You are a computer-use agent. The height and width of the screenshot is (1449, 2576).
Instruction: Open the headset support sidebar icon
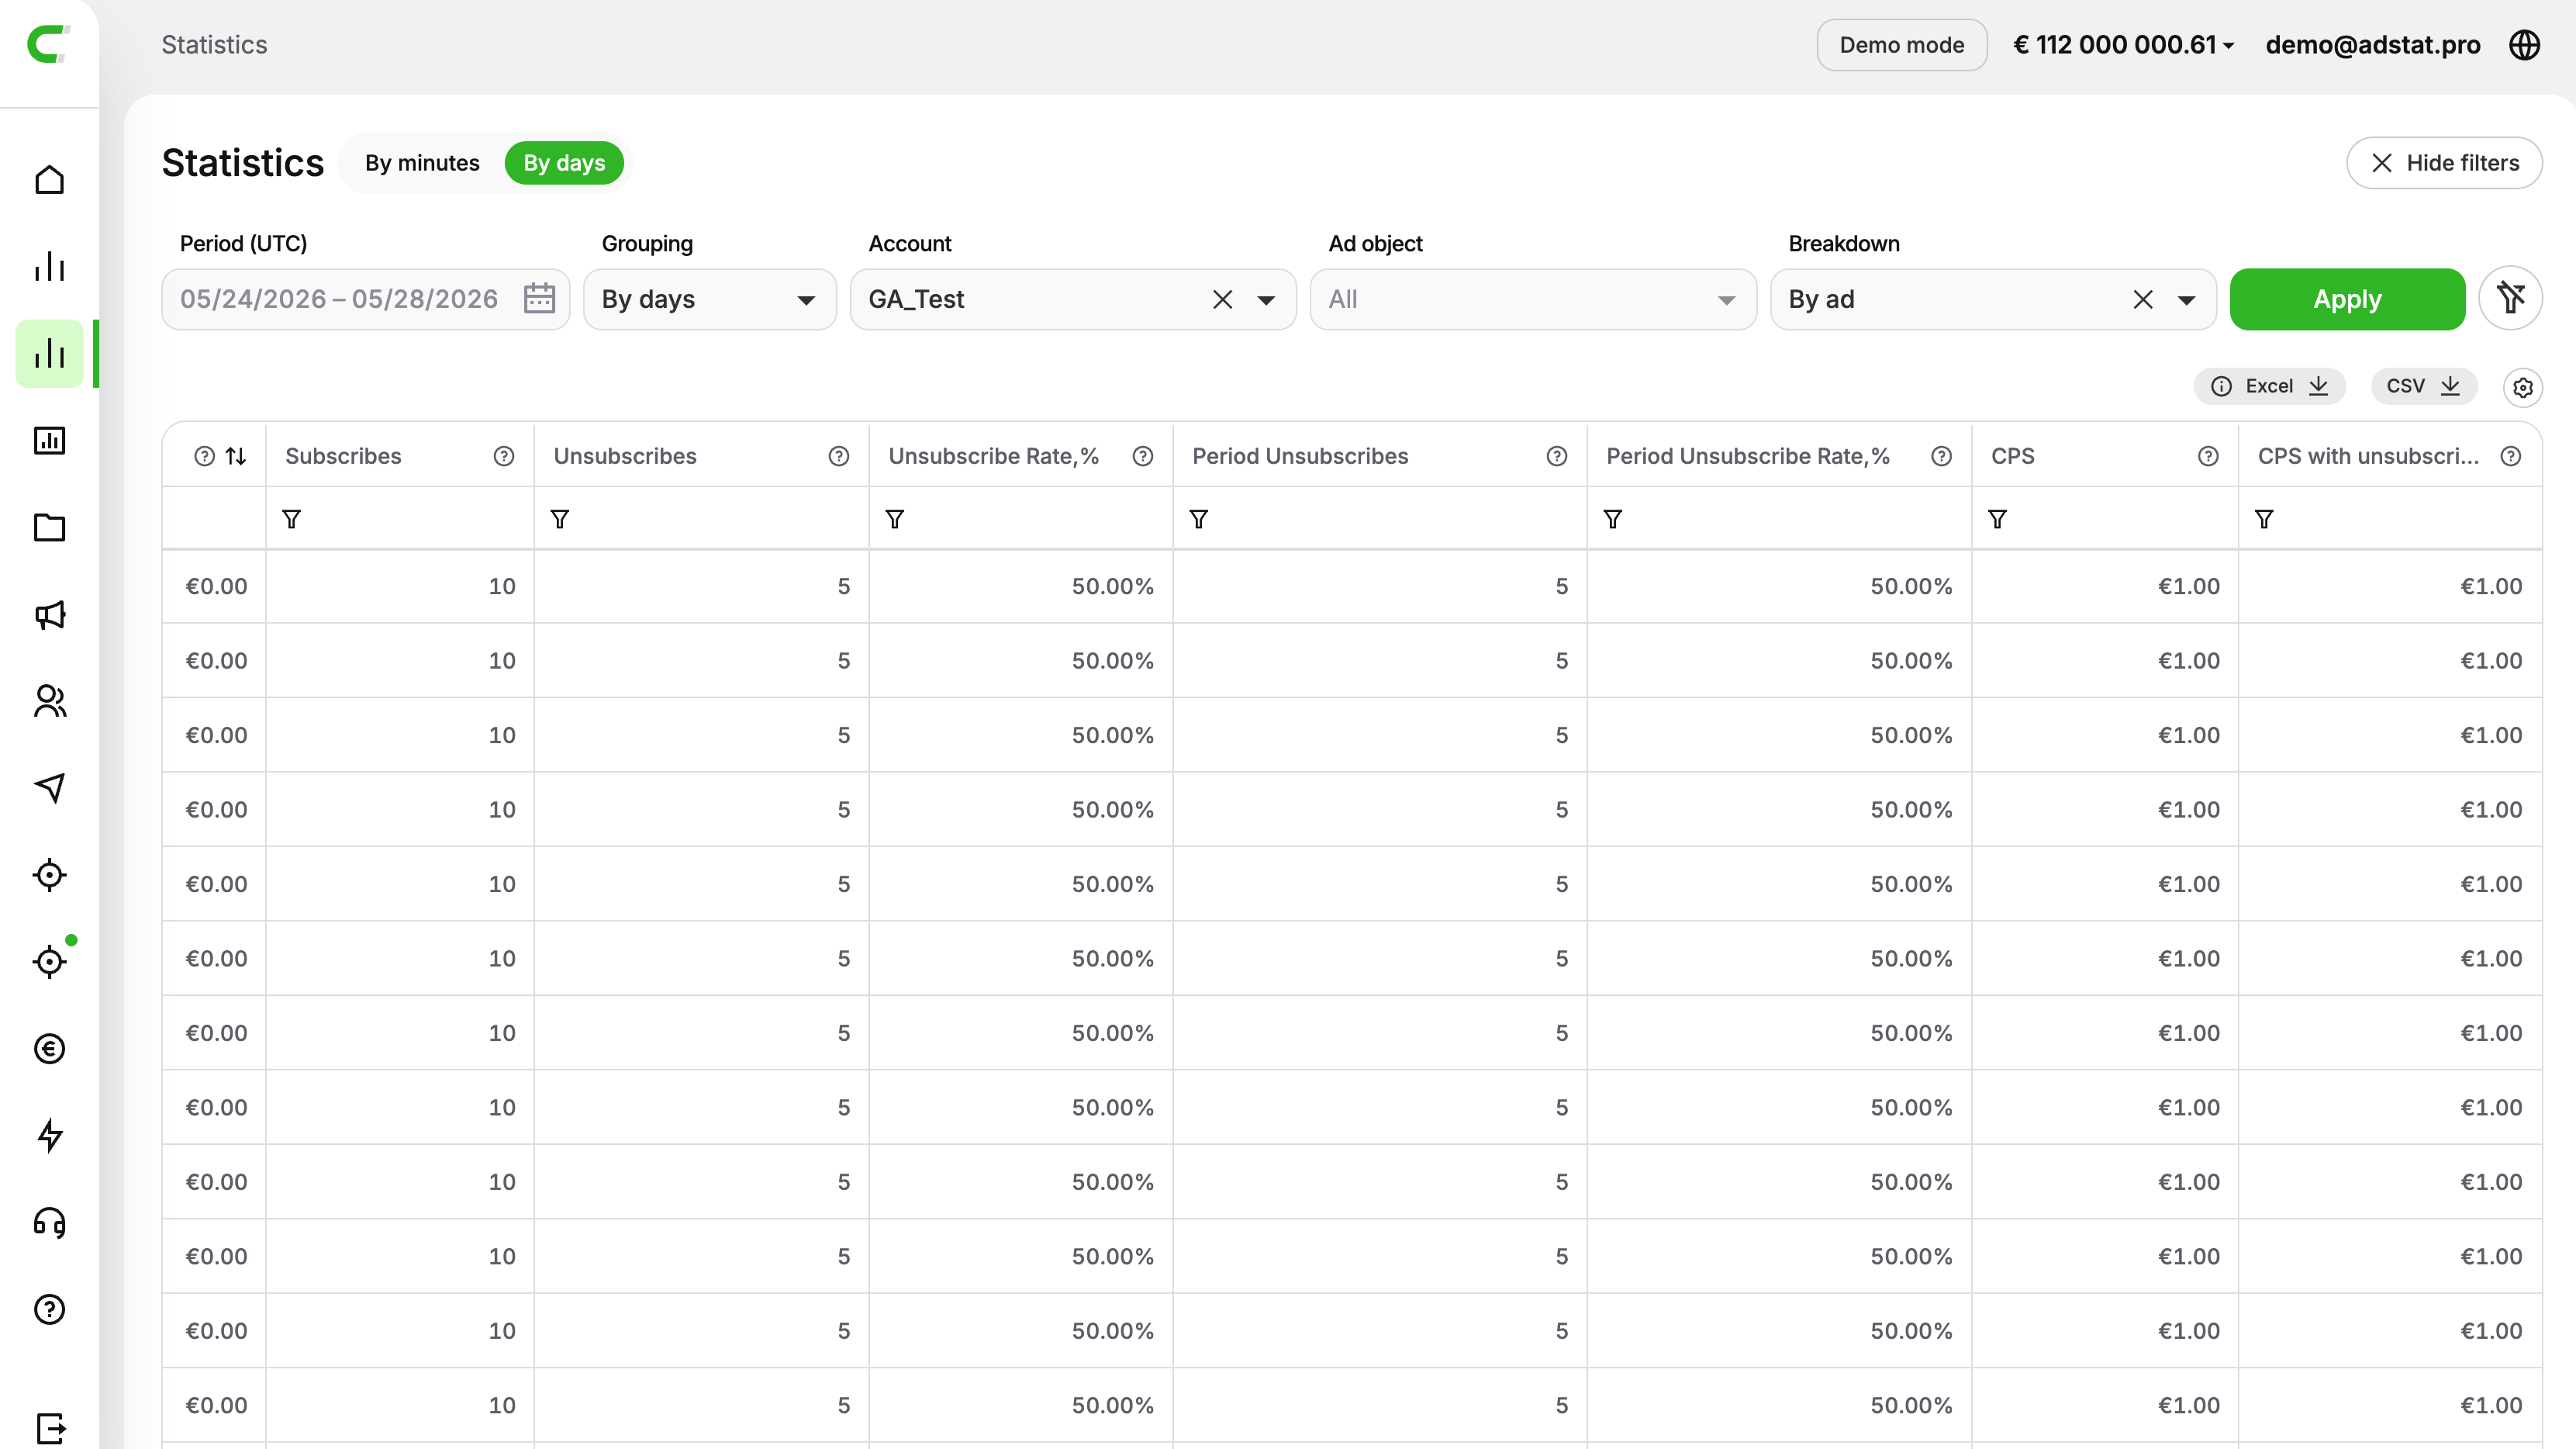pos(49,1223)
